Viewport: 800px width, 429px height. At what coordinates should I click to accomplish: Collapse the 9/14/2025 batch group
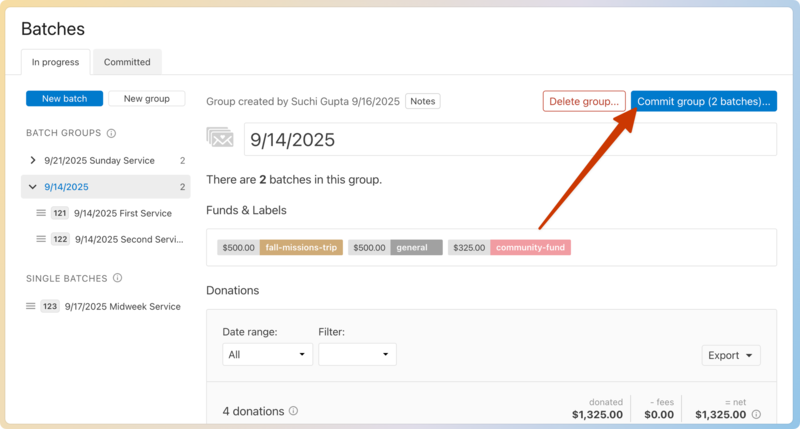(33, 187)
